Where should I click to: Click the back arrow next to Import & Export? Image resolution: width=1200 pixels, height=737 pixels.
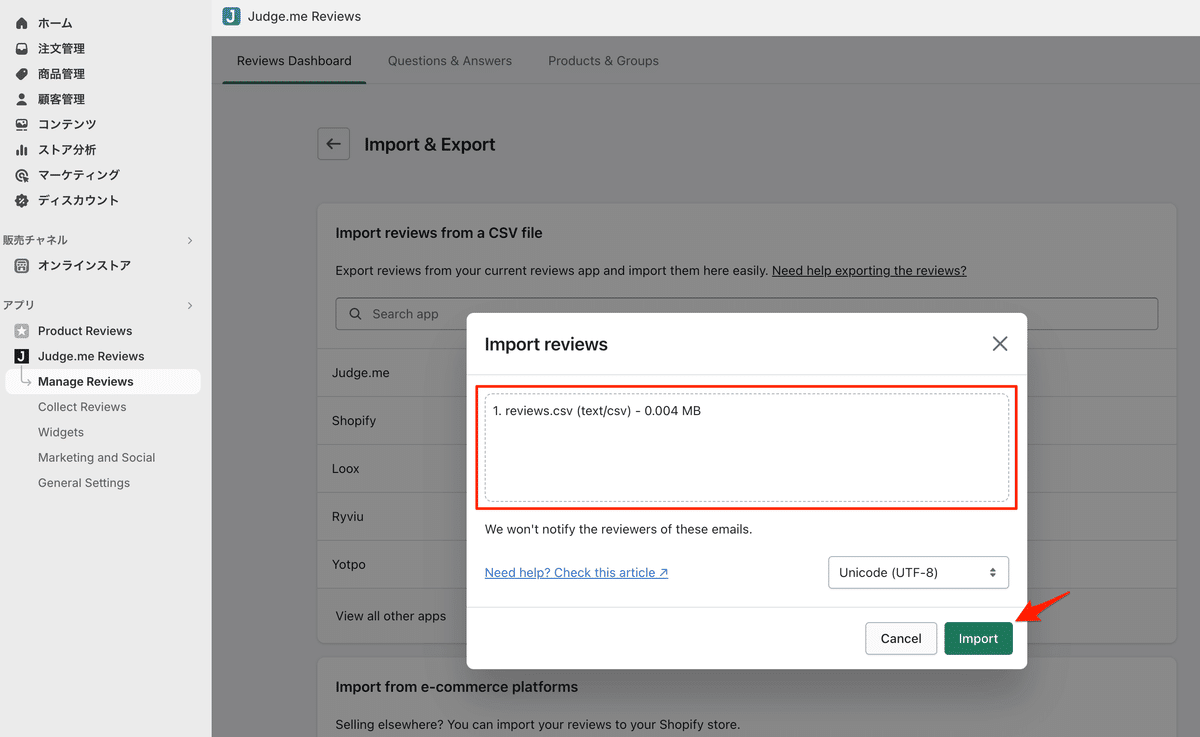pos(334,144)
